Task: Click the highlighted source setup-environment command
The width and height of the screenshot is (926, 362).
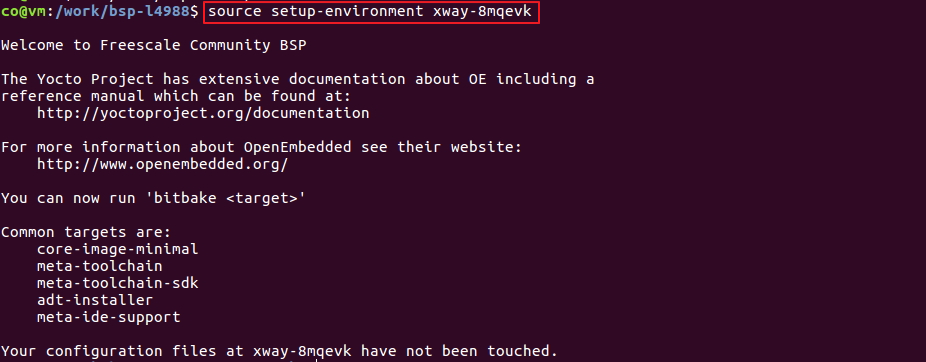Action: [371, 12]
